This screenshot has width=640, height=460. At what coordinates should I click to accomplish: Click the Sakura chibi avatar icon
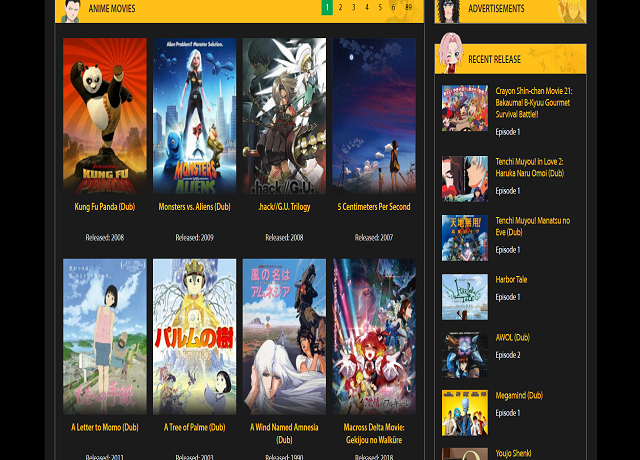(x=450, y=53)
